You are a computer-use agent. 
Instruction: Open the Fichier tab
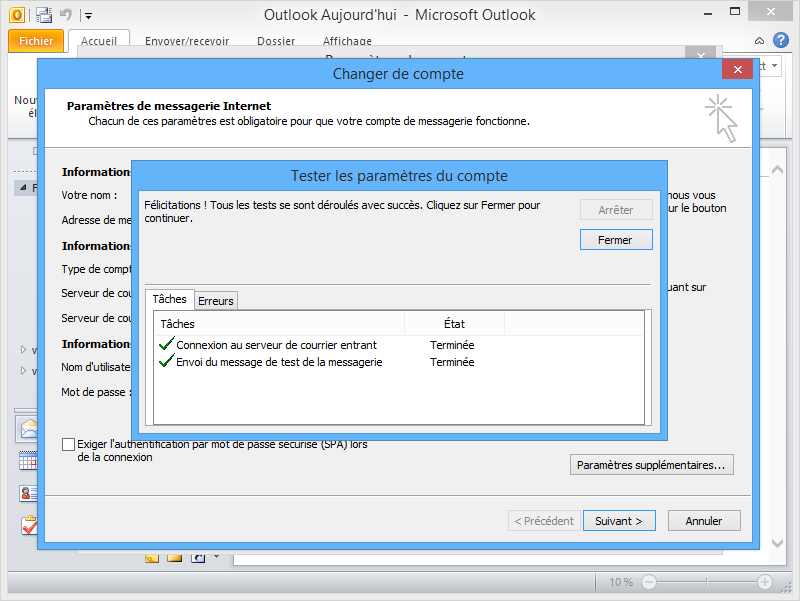tap(36, 41)
